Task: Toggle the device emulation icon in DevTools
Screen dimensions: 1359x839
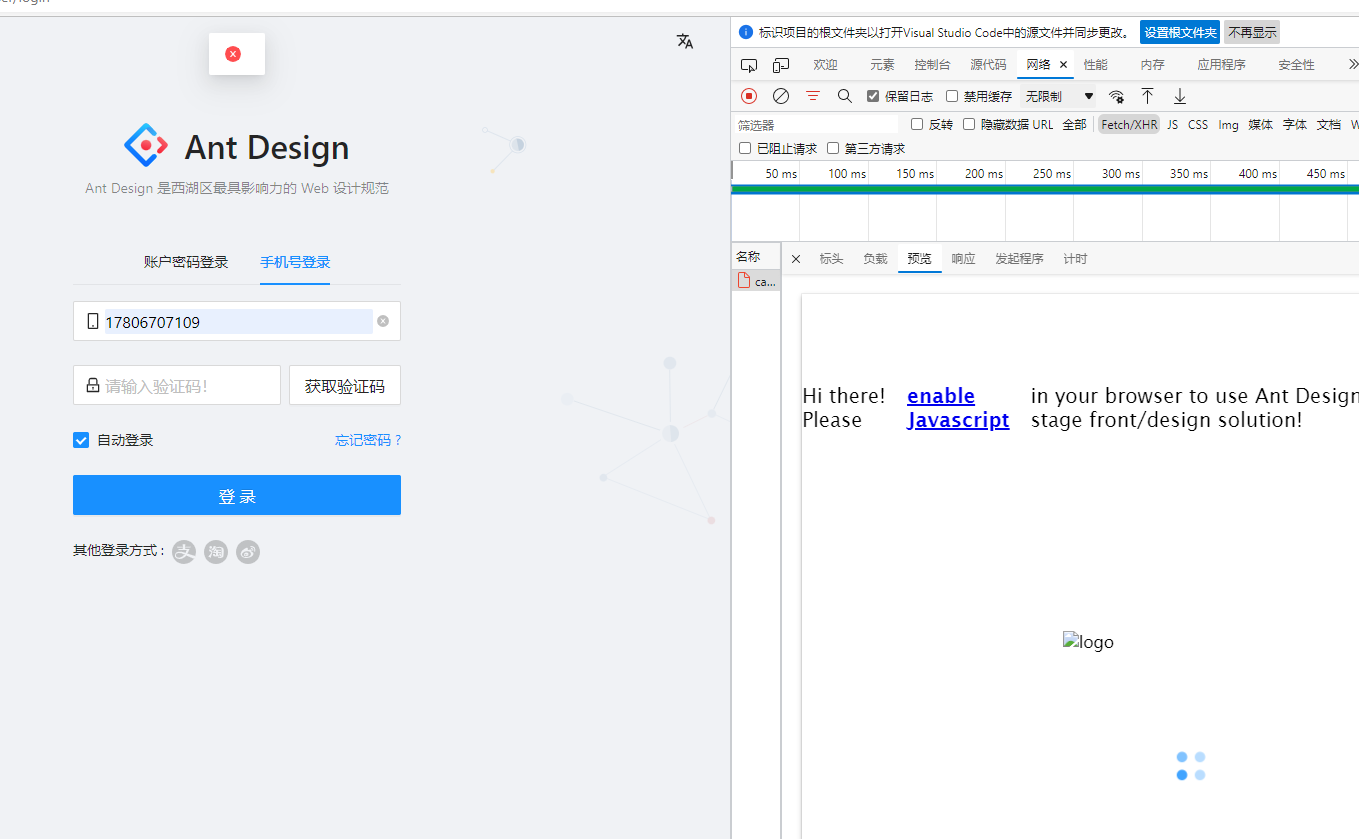Action: (781, 65)
